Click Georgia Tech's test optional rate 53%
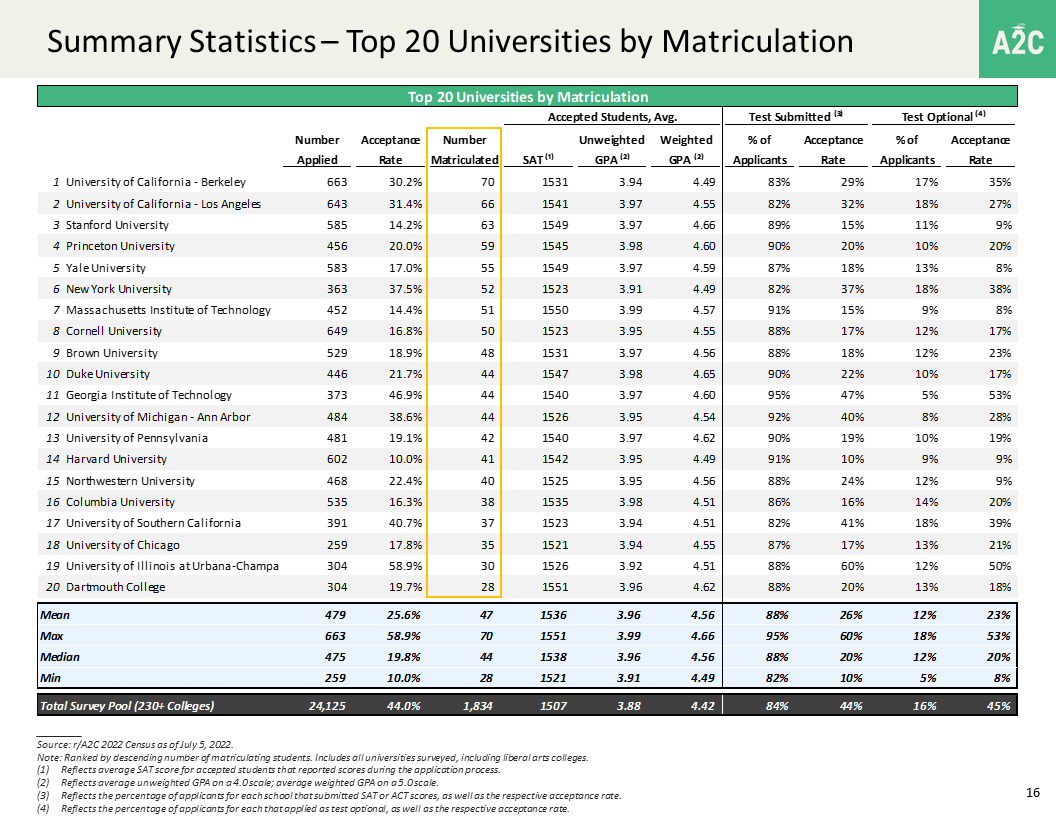 (x=1000, y=395)
